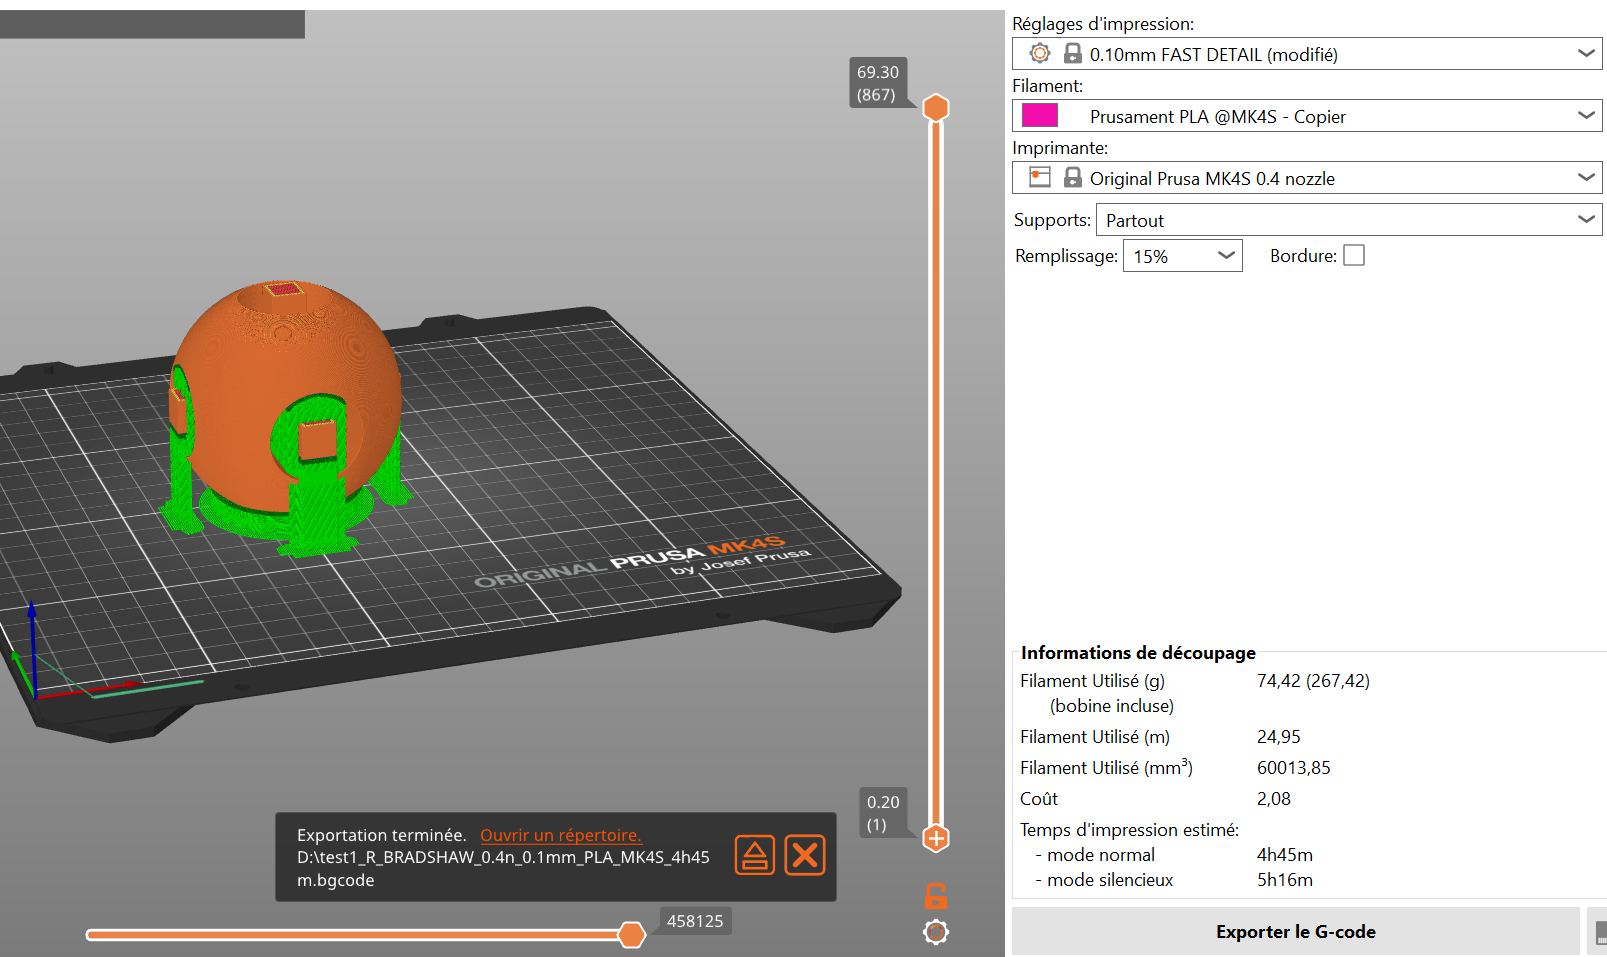
Task: Click the plus handle at the layer slider bottom
Action: 936,838
